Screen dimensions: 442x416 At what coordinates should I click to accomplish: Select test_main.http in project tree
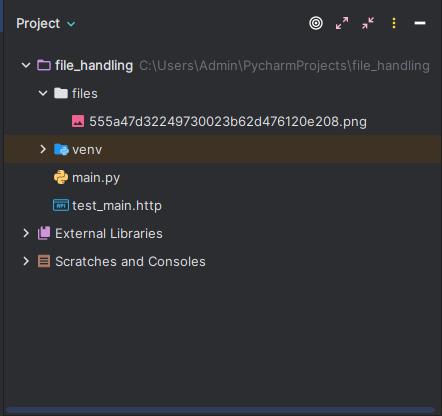(117, 206)
